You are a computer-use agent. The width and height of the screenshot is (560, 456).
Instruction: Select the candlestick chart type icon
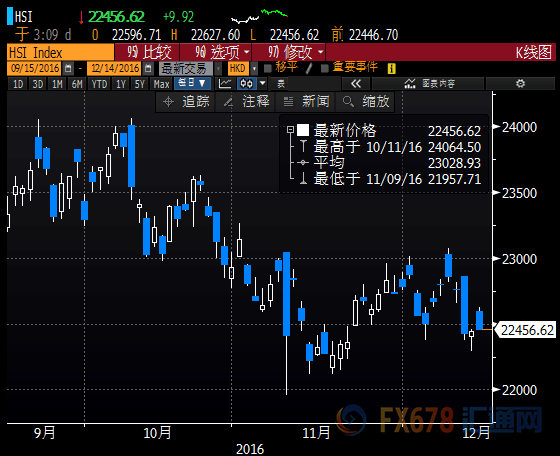(246, 84)
